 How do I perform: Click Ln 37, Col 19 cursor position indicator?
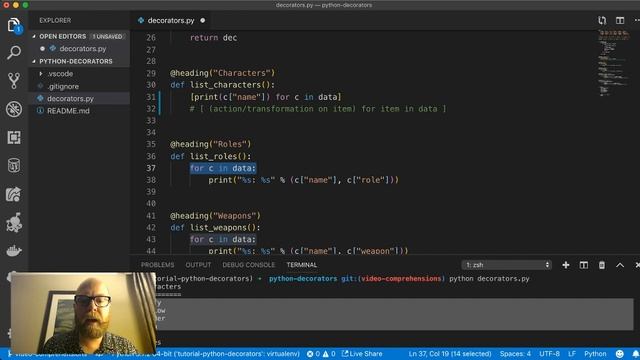click(450, 354)
